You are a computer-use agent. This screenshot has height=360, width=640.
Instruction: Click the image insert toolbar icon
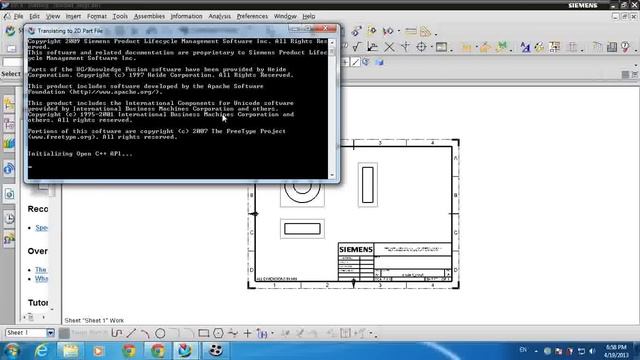pyautogui.click(x=441, y=47)
